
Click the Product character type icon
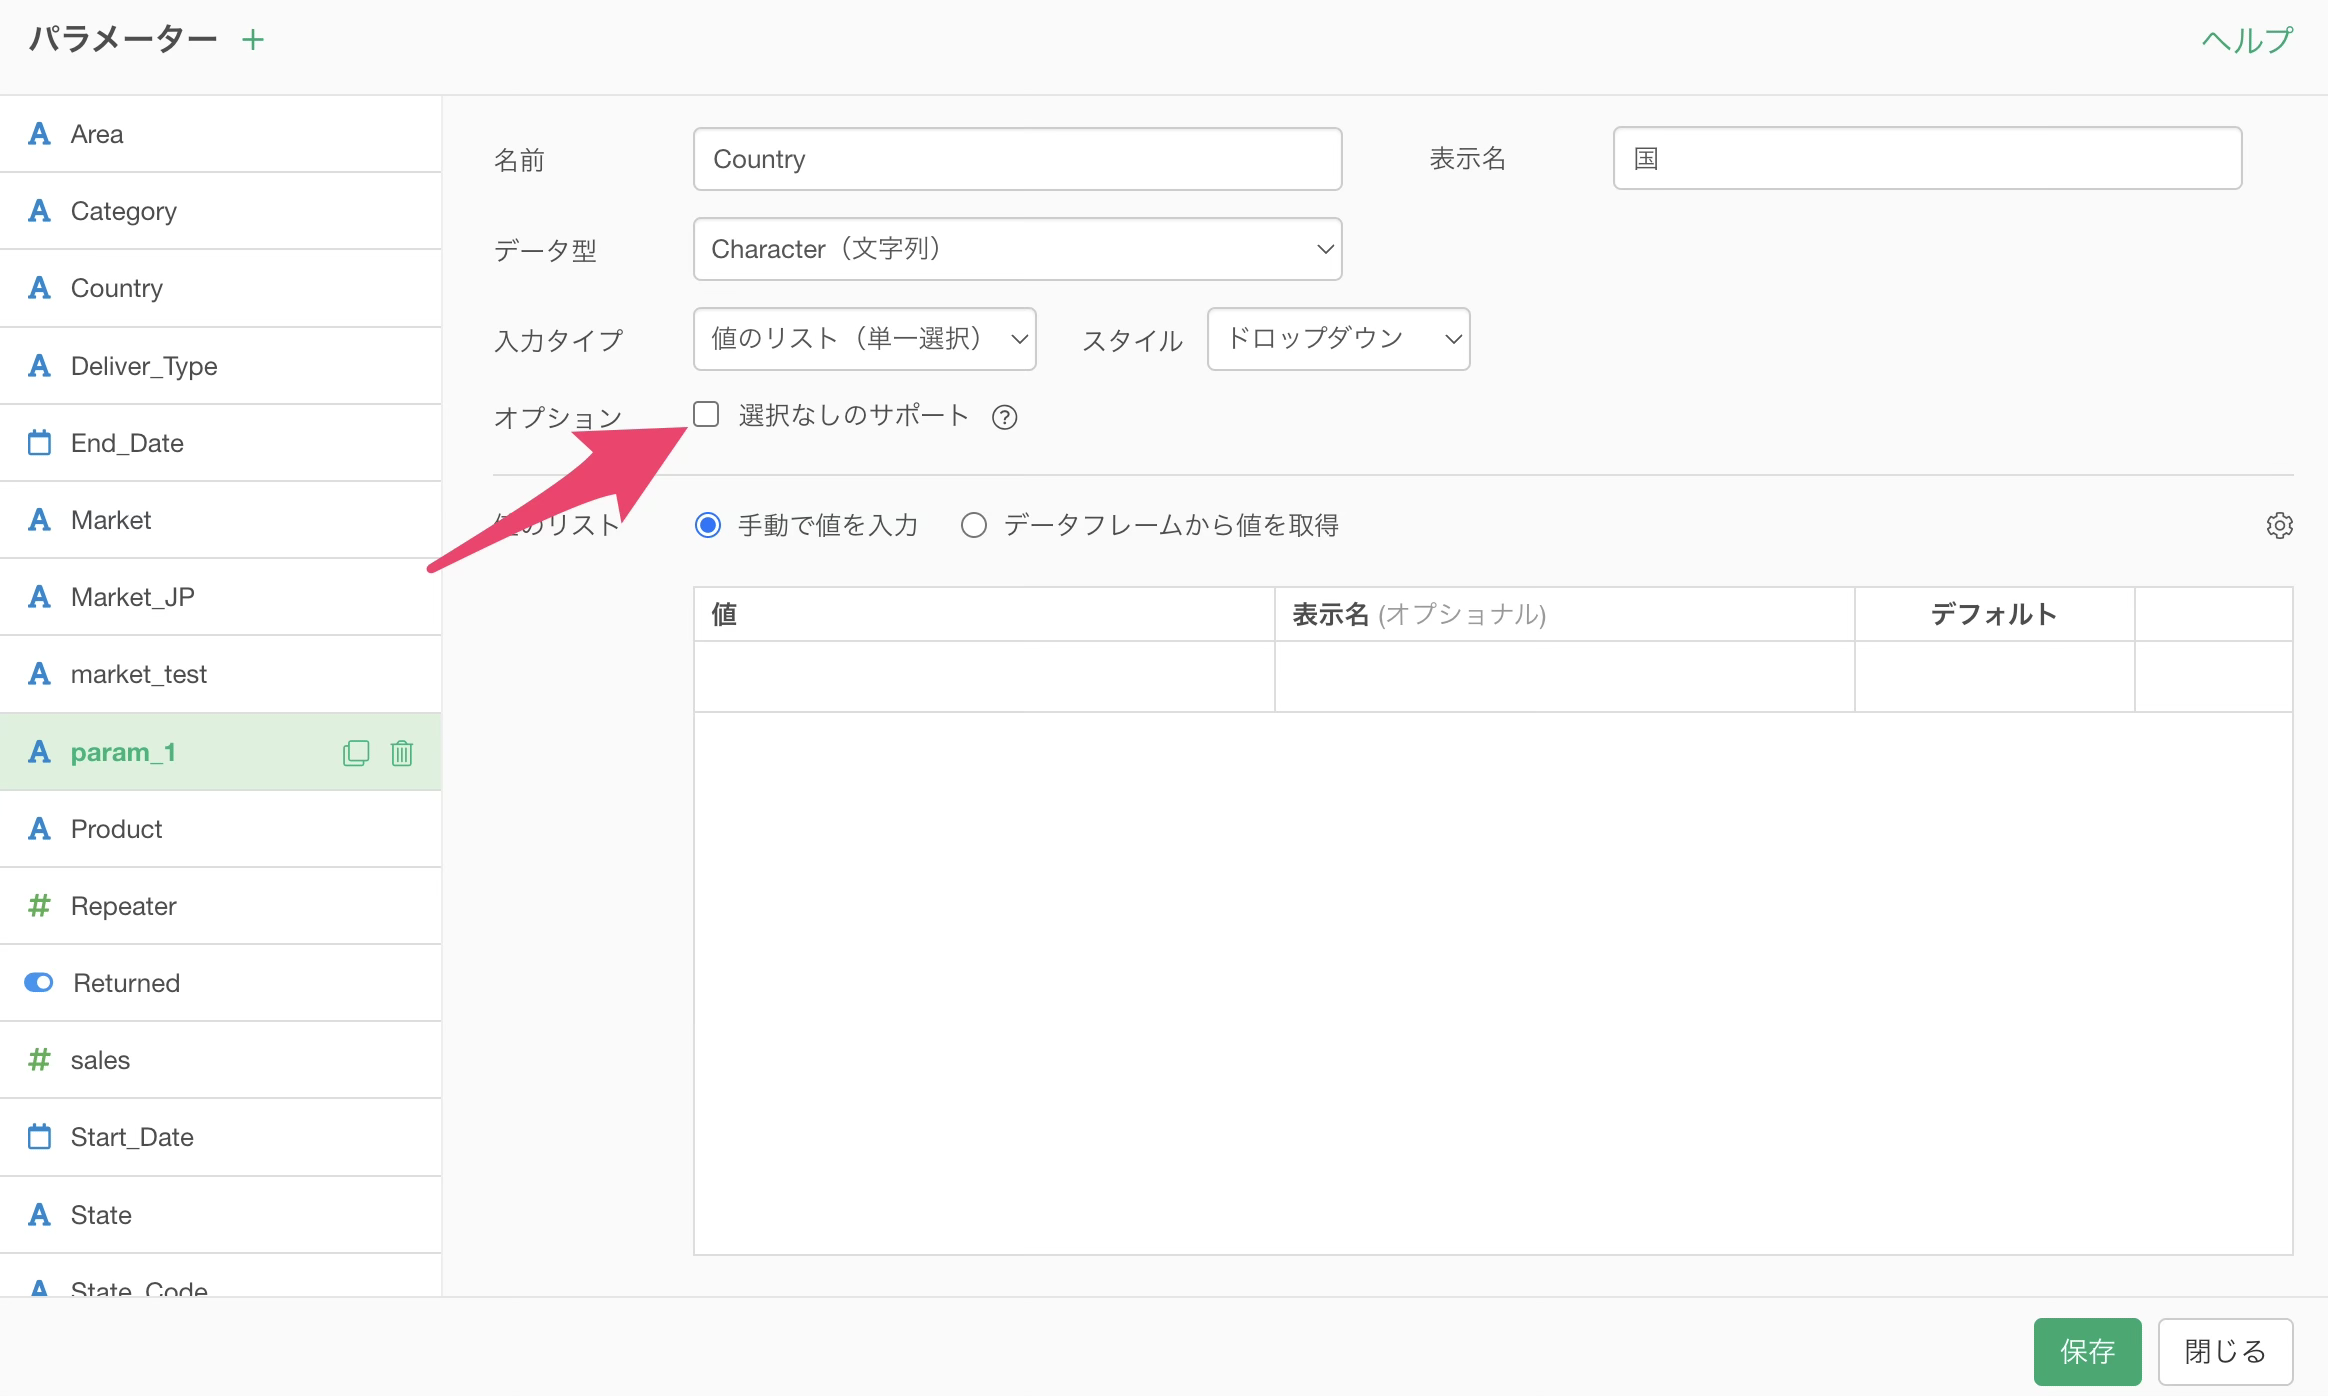click(x=39, y=829)
